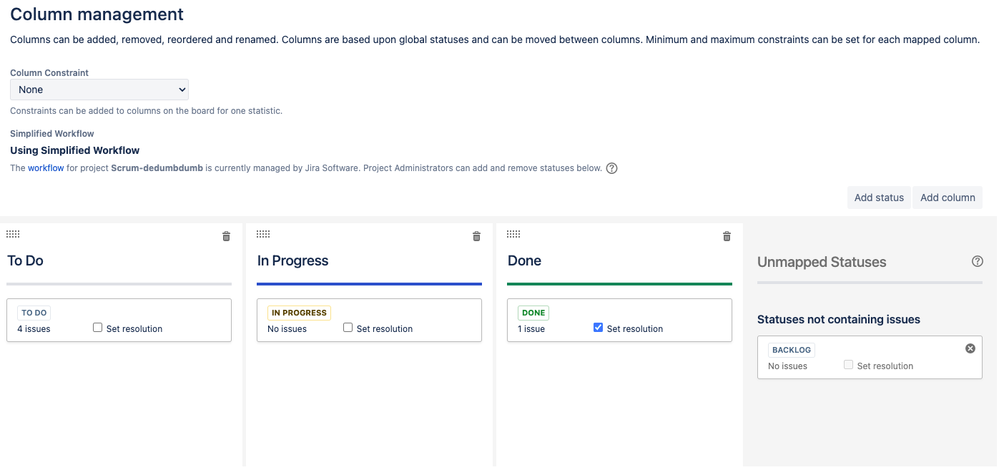Click the DONE status lozenge

[533, 313]
